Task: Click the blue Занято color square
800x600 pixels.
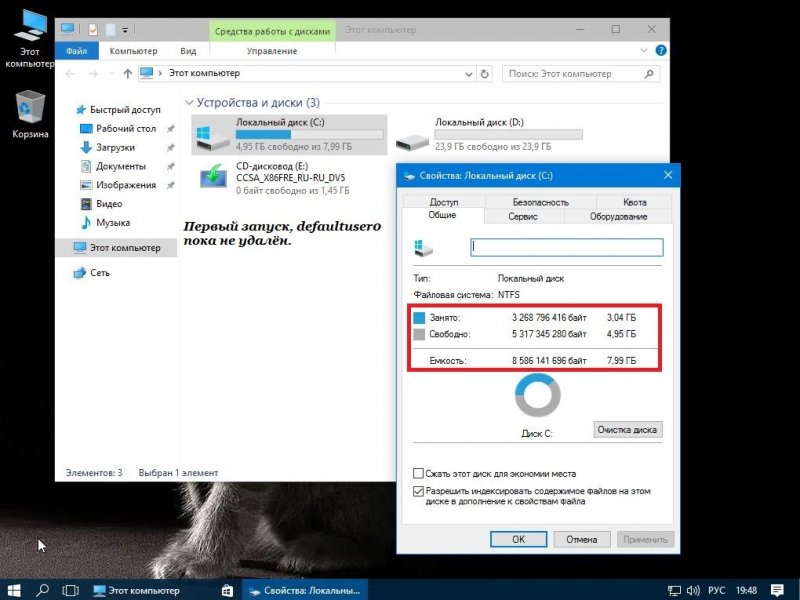Action: pos(419,318)
